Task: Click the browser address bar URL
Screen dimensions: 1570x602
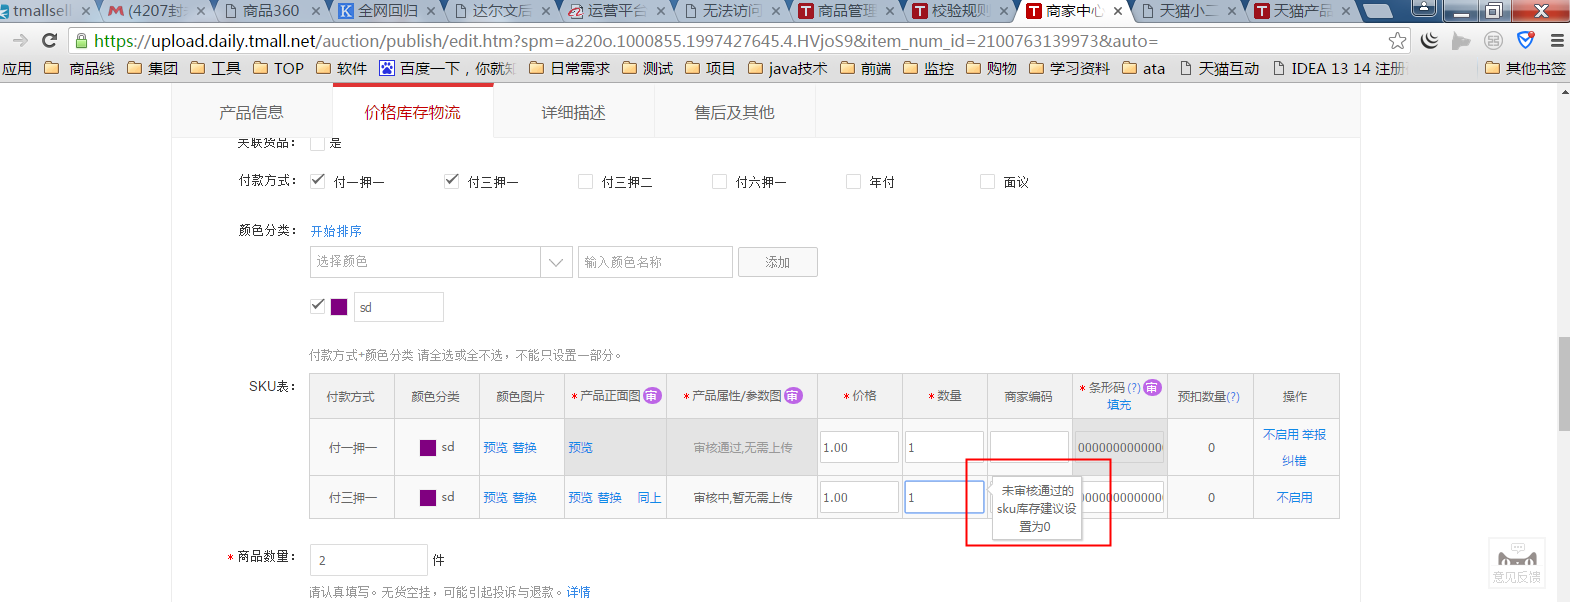Action: click(626, 41)
